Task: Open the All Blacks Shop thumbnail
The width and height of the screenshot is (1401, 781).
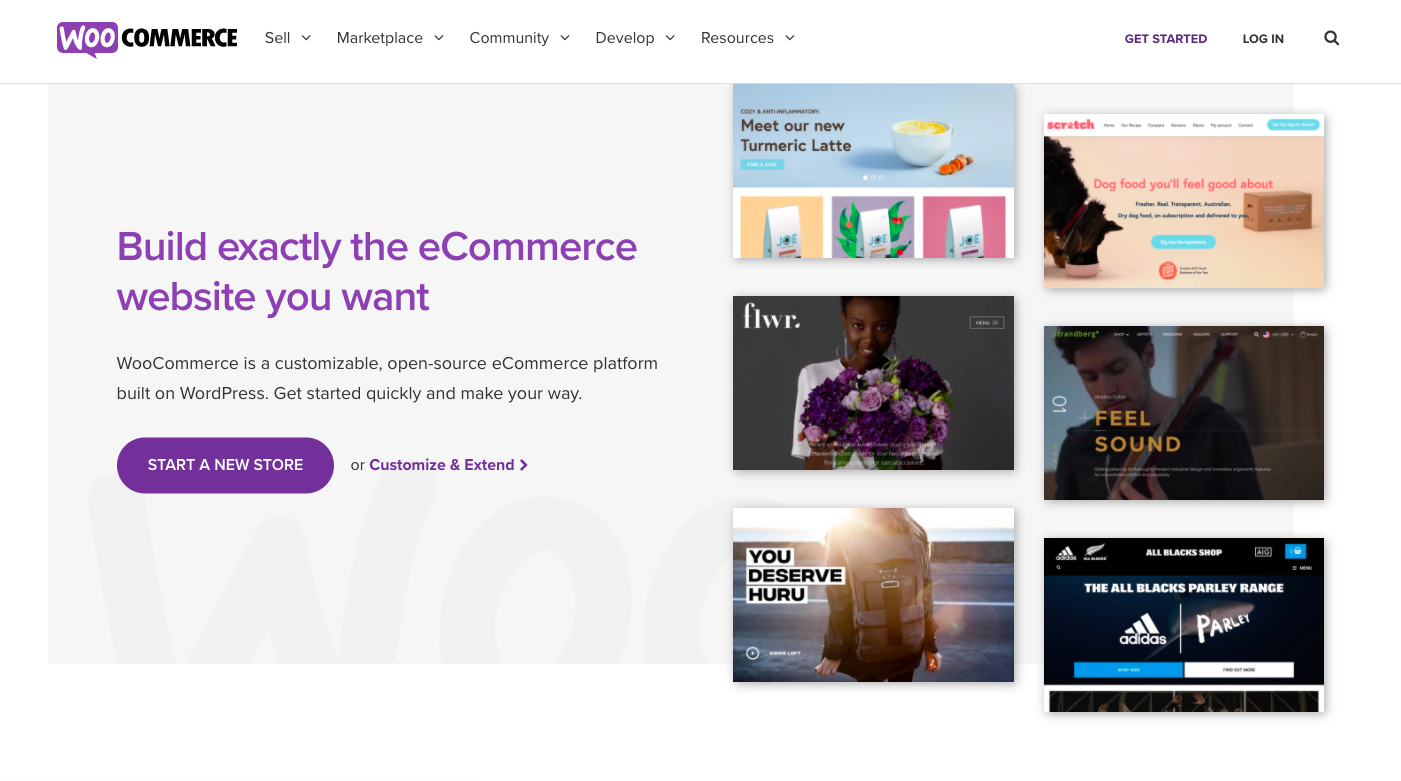Action: [x=1184, y=625]
